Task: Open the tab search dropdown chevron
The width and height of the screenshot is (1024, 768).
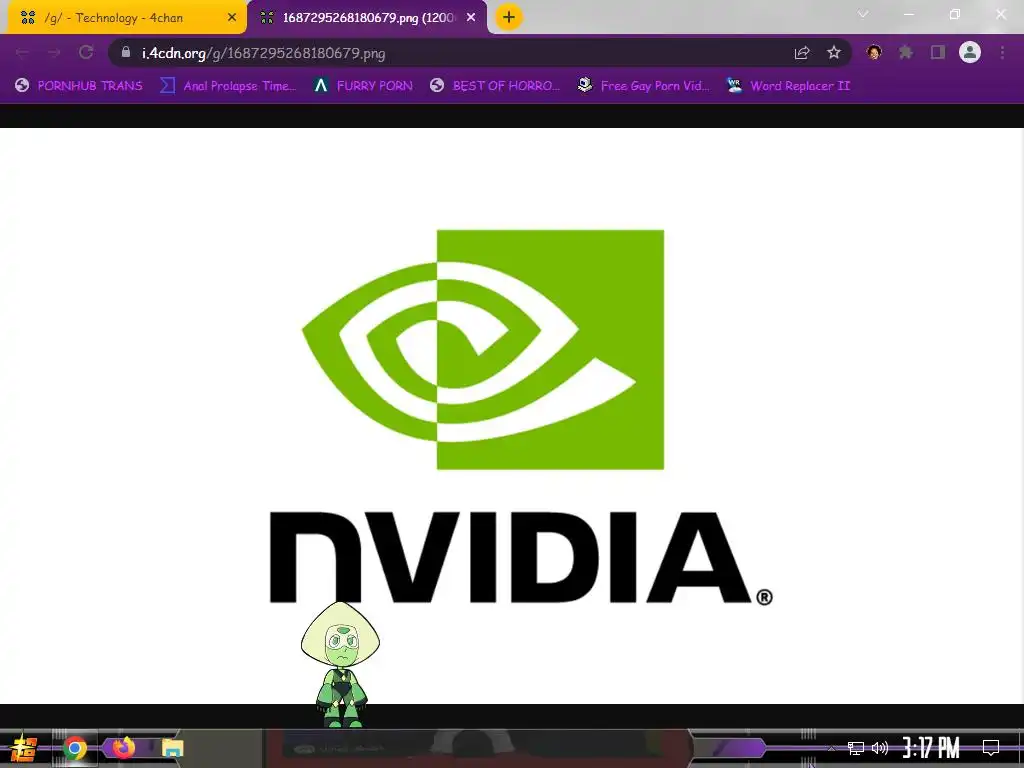Action: (863, 14)
